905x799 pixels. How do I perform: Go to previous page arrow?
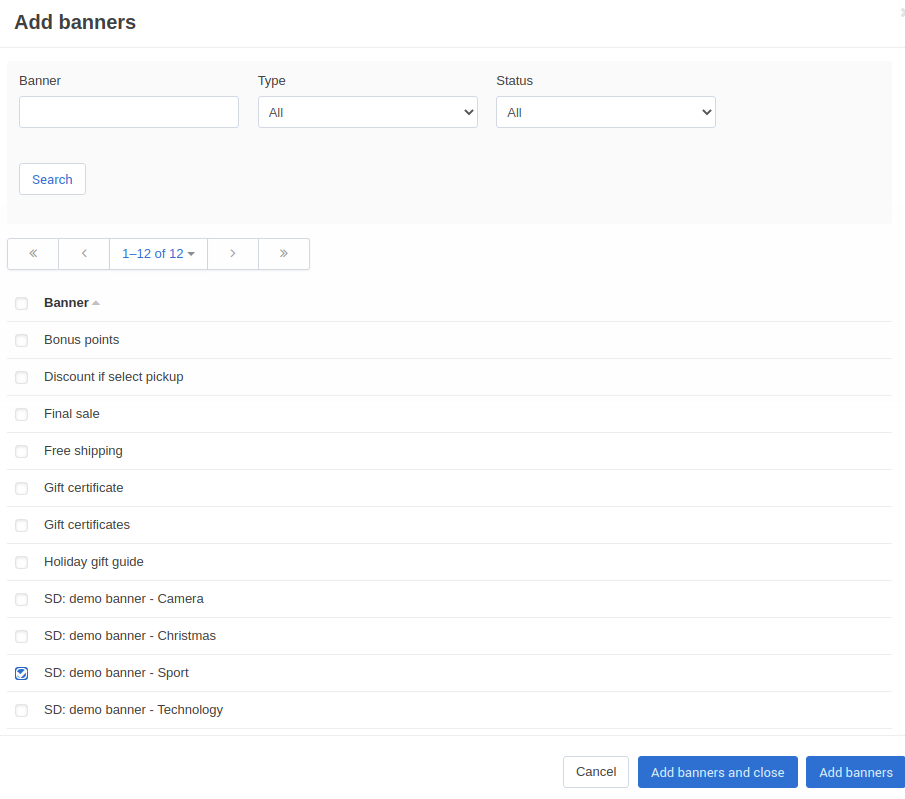pyautogui.click(x=84, y=253)
